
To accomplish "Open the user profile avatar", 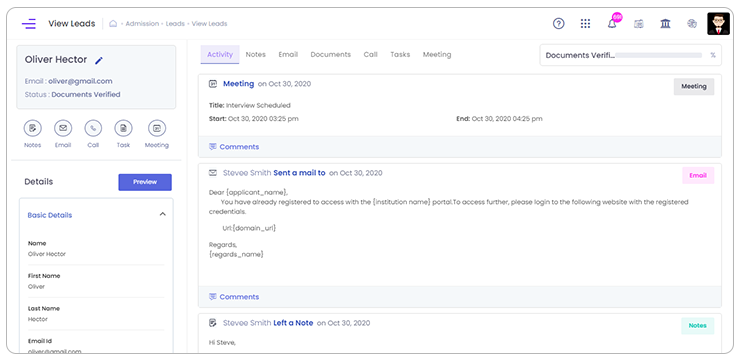I will (x=718, y=24).
